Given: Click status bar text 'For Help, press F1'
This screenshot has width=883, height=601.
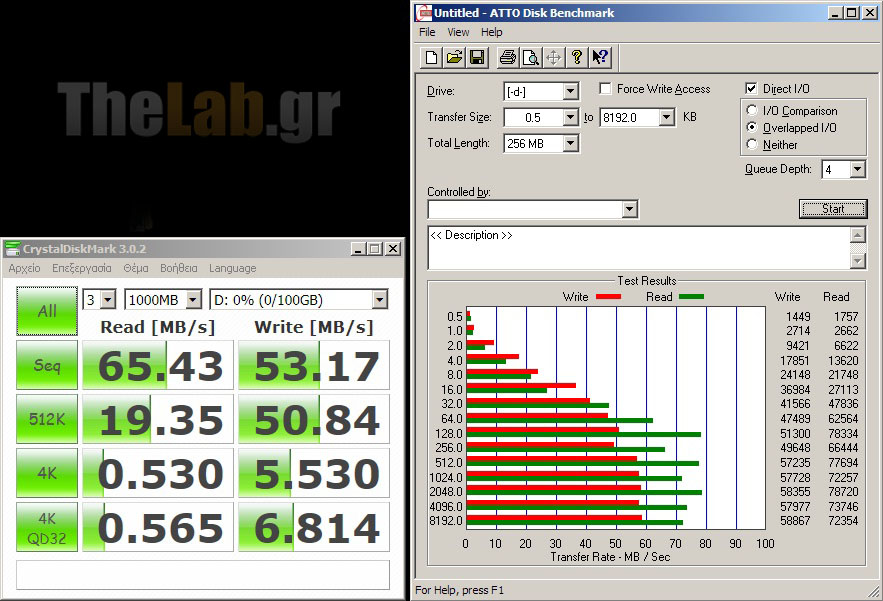Looking at the screenshot, I should point(460,590).
